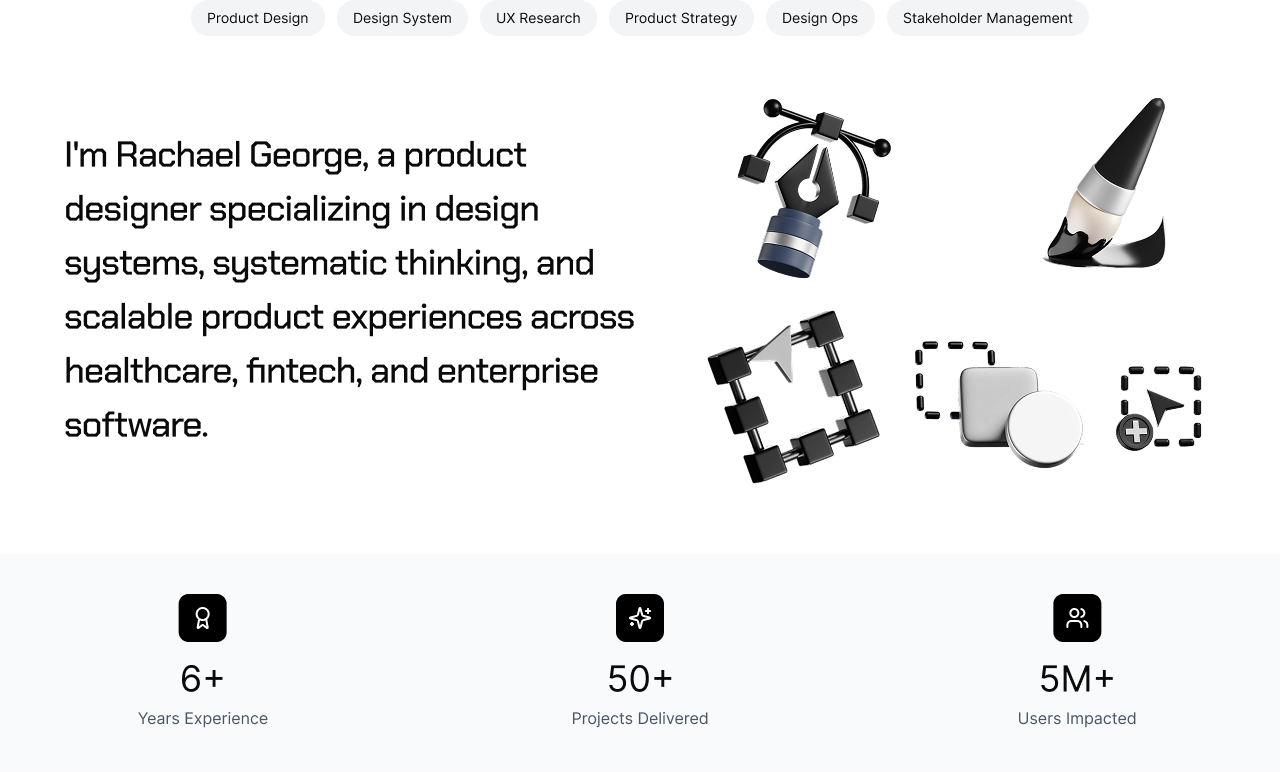Click the Years Experience label
The width and height of the screenshot is (1280, 772).
[x=203, y=718]
